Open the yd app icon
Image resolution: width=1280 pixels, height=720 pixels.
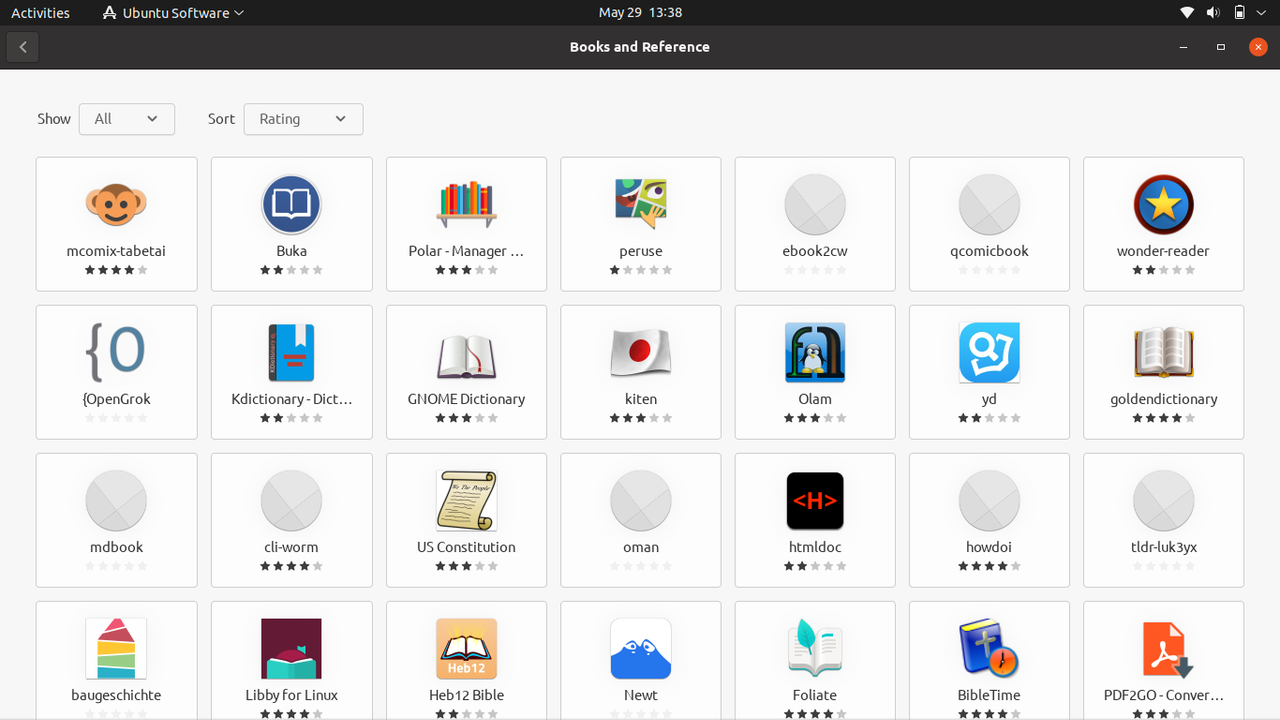[x=989, y=352]
